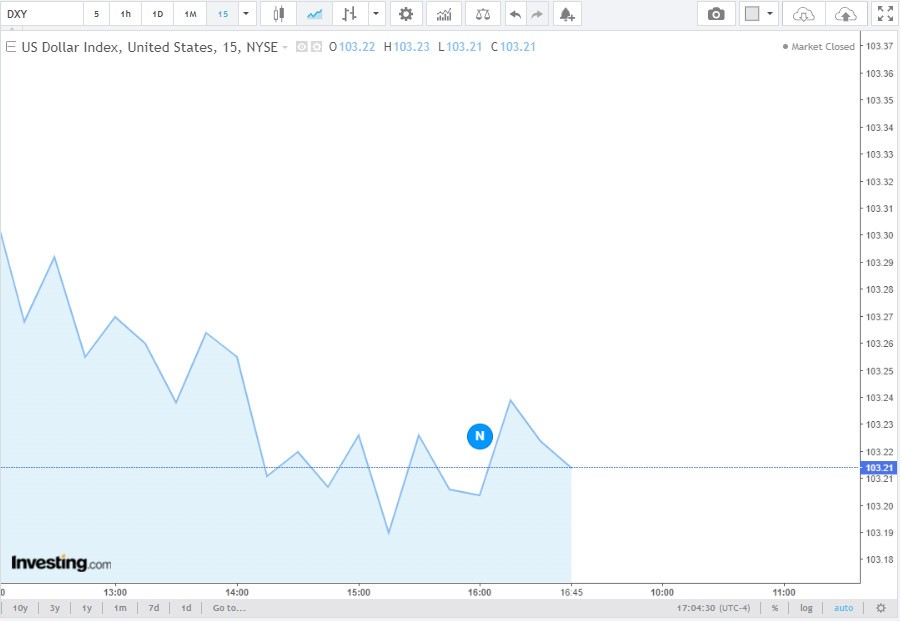This screenshot has width=900, height=621.
Task: Toggle auto scale option
Action: 844,608
